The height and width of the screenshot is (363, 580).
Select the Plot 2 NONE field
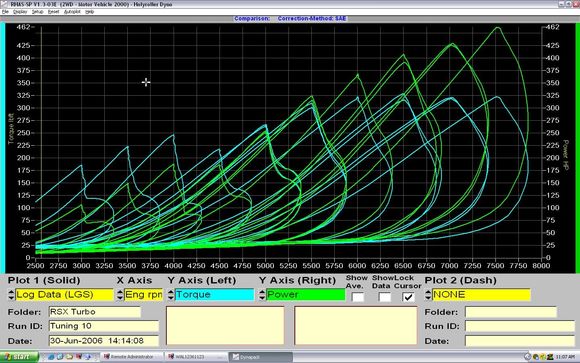(x=481, y=295)
